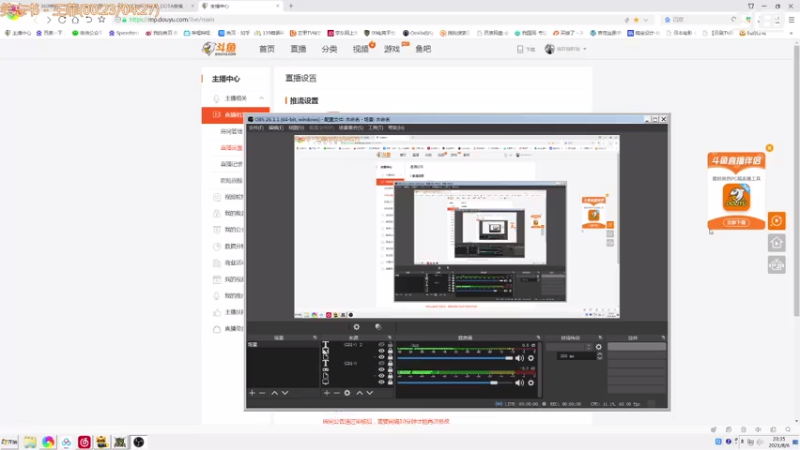Viewport: 800px width, 450px height.
Task: Adjust the lower mixer channel volume slider
Action: click(455, 383)
